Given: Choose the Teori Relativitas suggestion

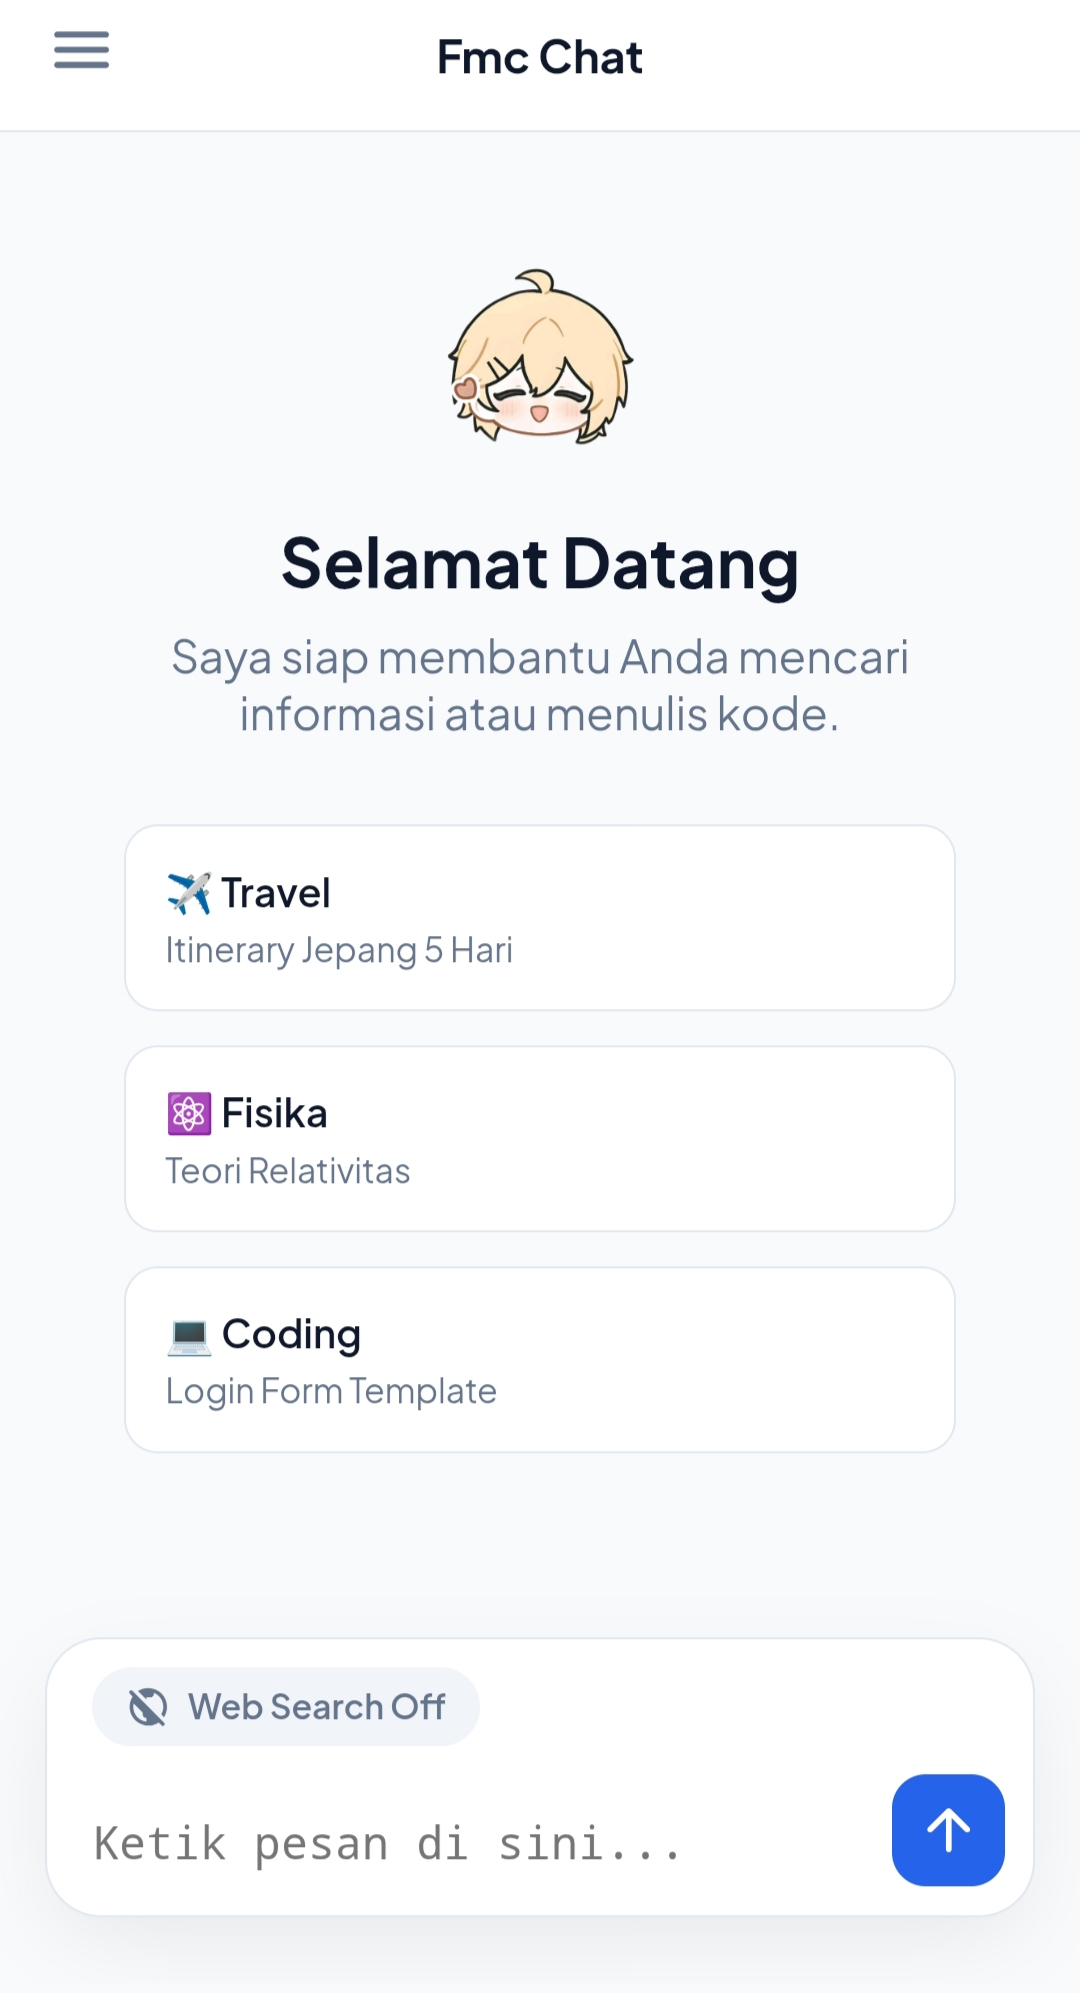Looking at the screenshot, I should pos(288,1170).
